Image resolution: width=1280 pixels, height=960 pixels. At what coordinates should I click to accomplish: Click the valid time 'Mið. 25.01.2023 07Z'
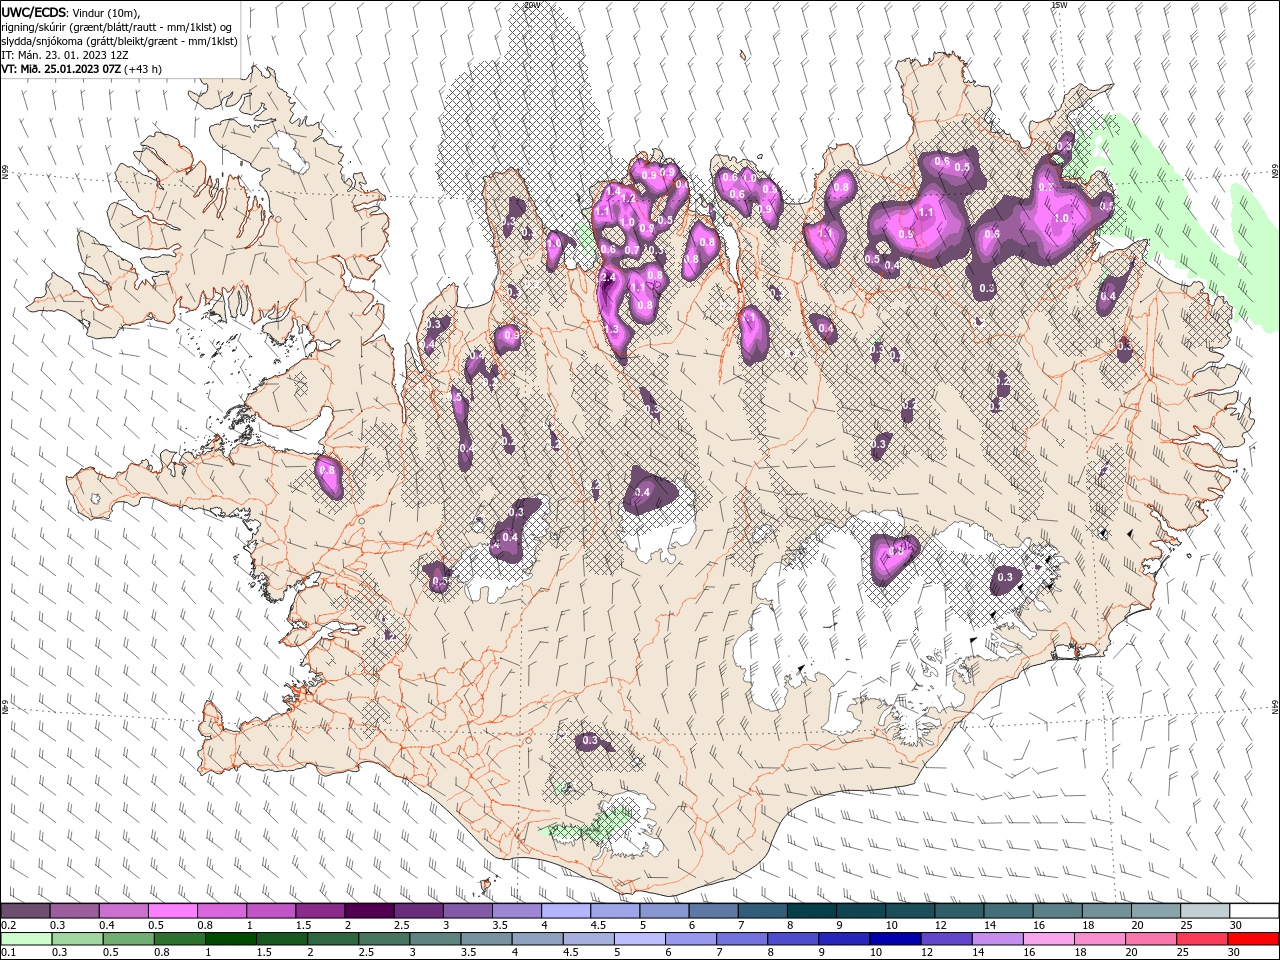(69, 69)
